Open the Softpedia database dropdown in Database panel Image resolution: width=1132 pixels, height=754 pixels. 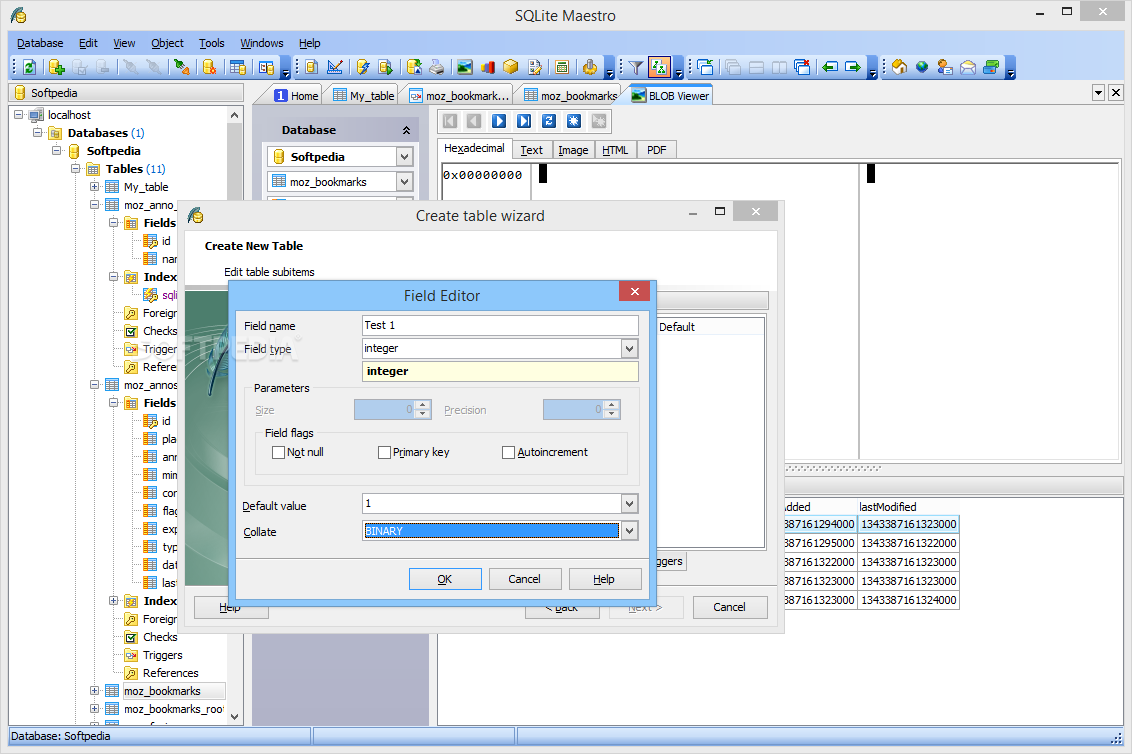[x=404, y=157]
